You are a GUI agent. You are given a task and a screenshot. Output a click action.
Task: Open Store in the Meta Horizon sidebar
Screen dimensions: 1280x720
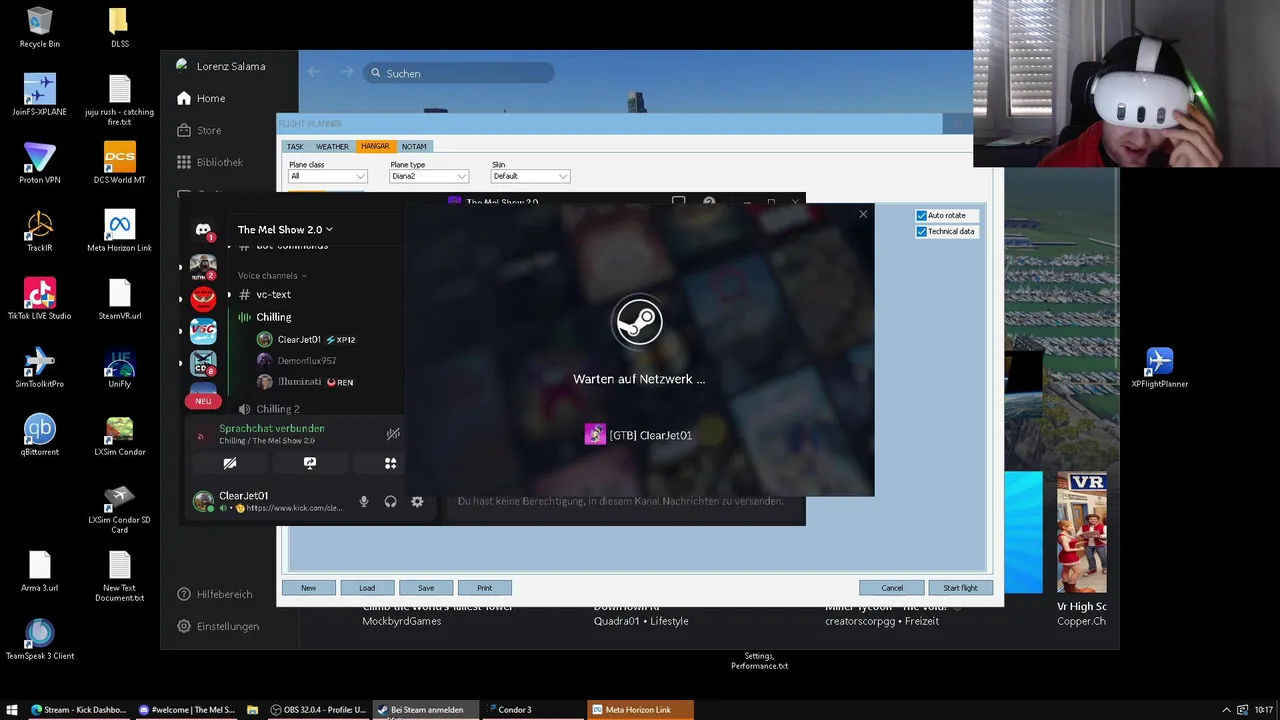pyautogui.click(x=199, y=130)
